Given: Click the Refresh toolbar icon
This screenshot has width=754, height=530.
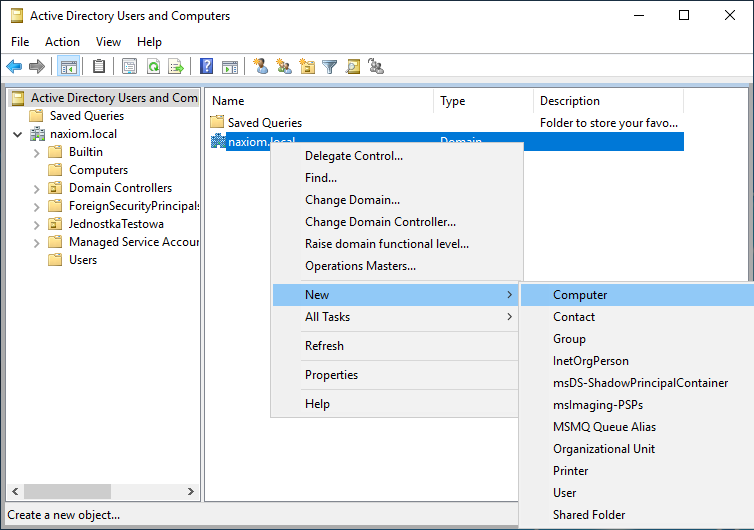Looking at the screenshot, I should [153, 67].
